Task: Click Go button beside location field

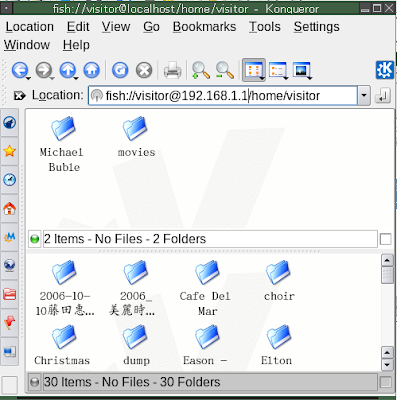Action: (382, 96)
